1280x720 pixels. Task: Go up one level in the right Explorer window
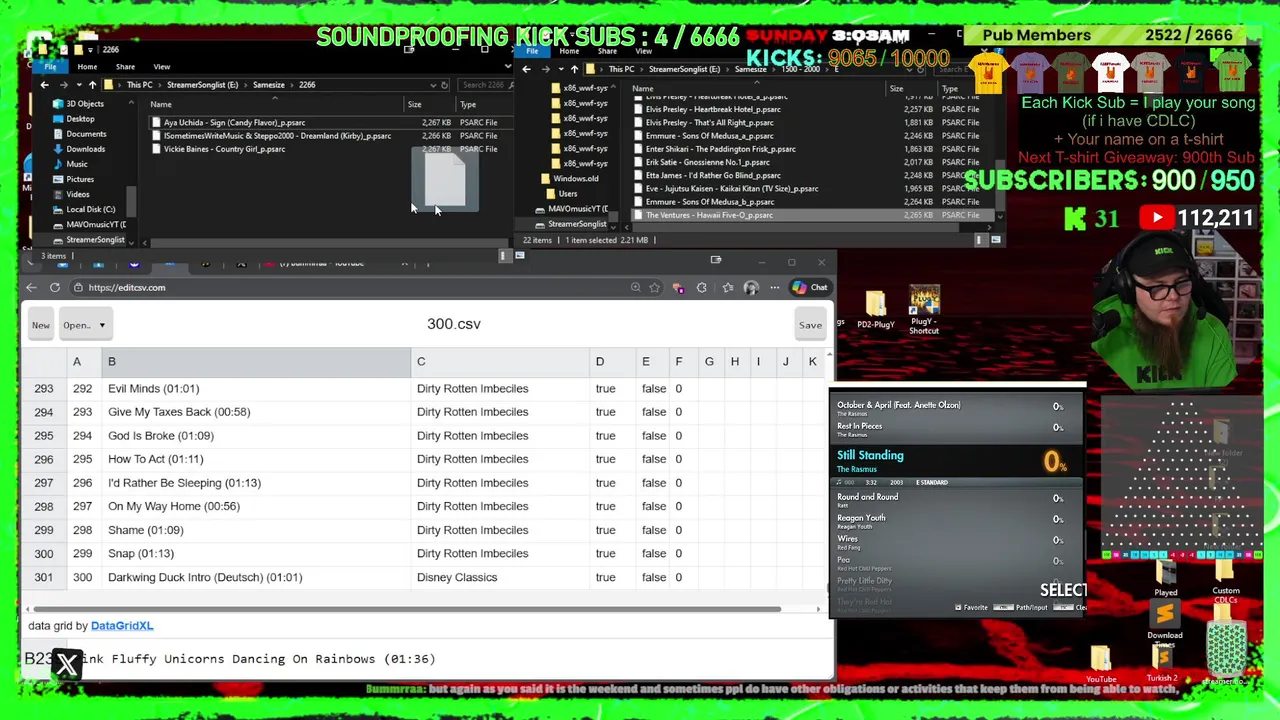574,69
